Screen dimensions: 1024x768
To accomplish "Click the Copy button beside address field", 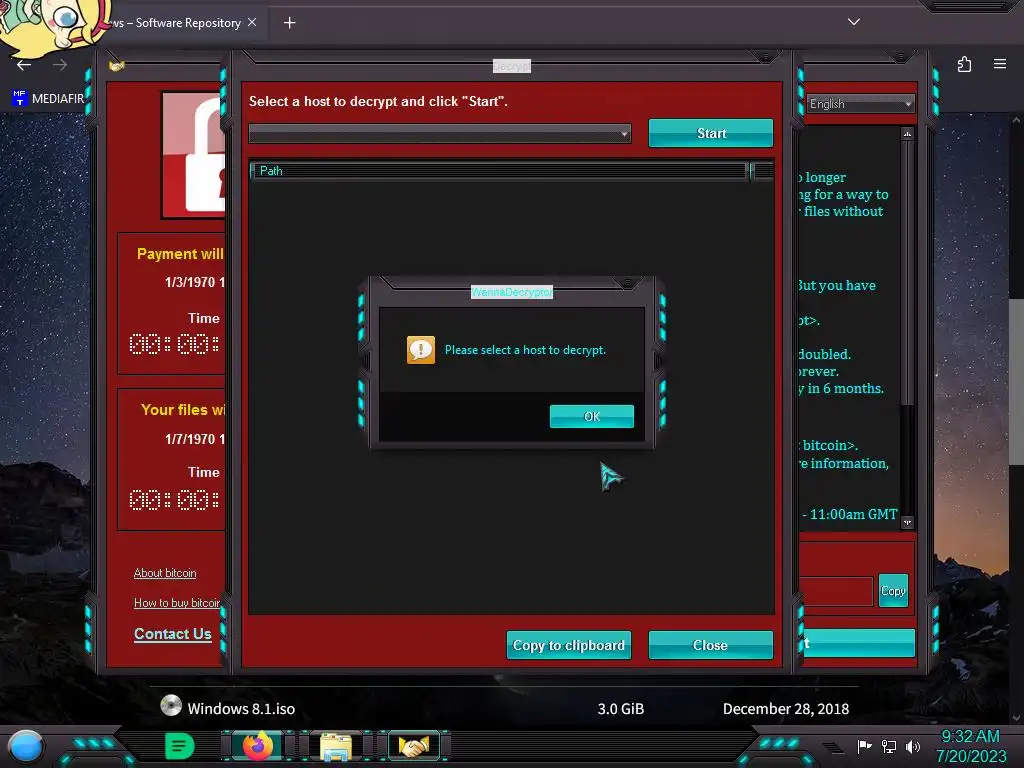I will 893,590.
